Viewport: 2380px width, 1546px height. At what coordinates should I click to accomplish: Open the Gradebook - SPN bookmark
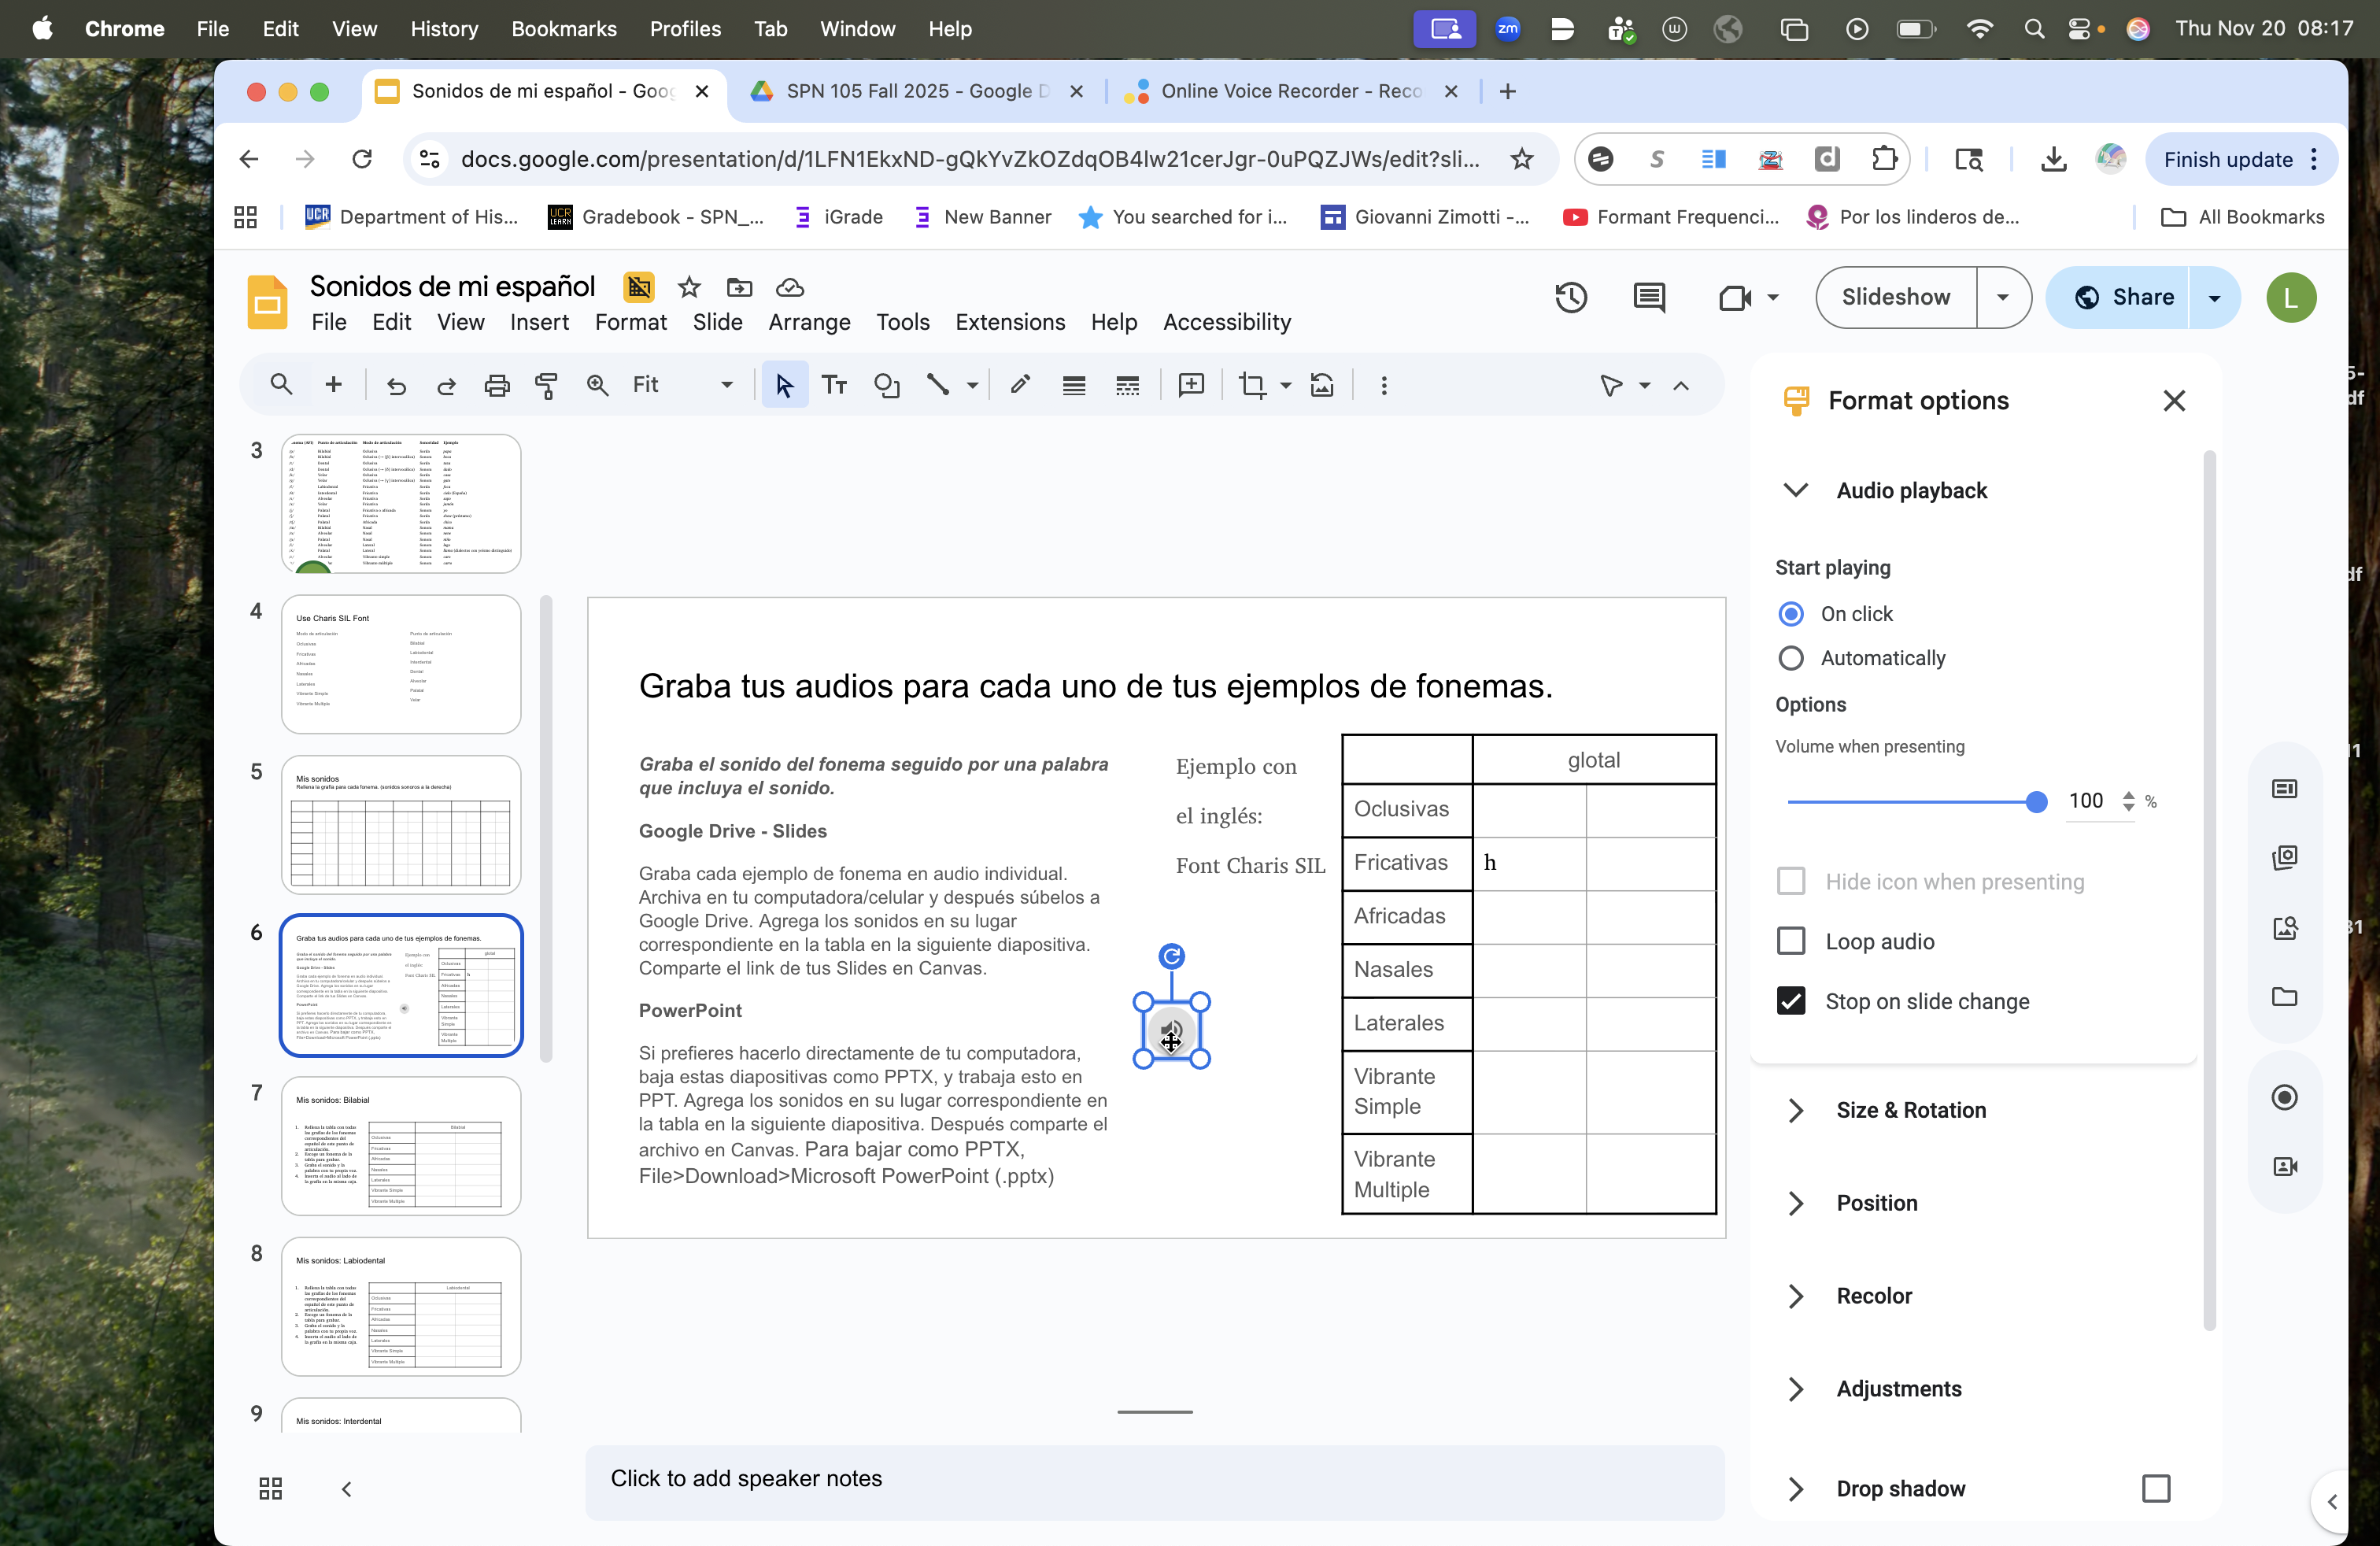[x=656, y=217]
